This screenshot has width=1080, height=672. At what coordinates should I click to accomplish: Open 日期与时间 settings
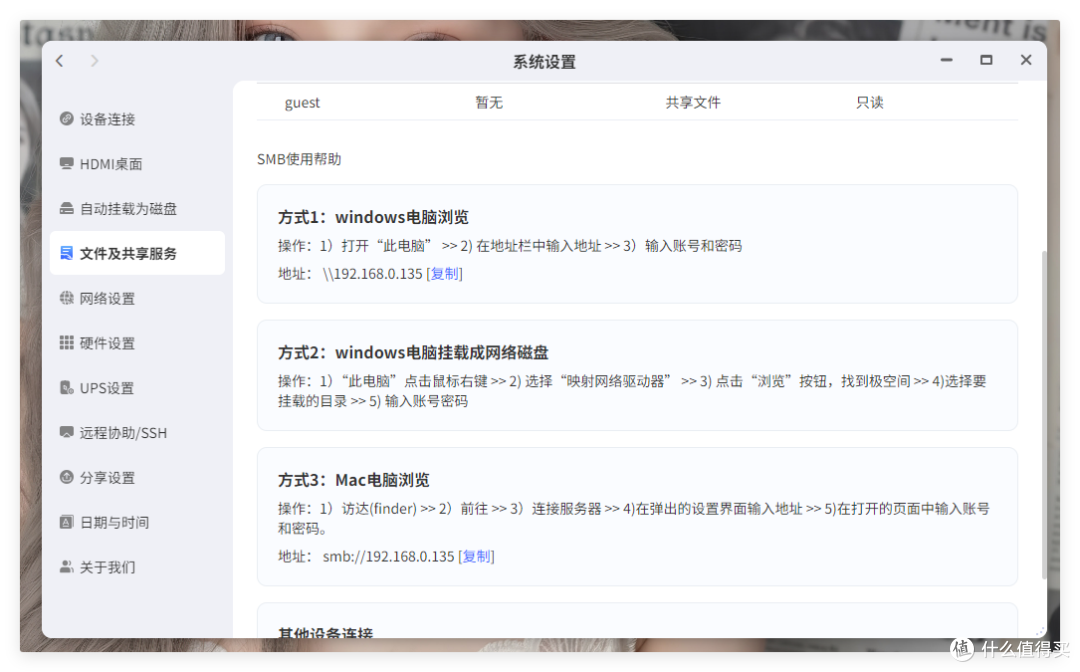click(137, 522)
